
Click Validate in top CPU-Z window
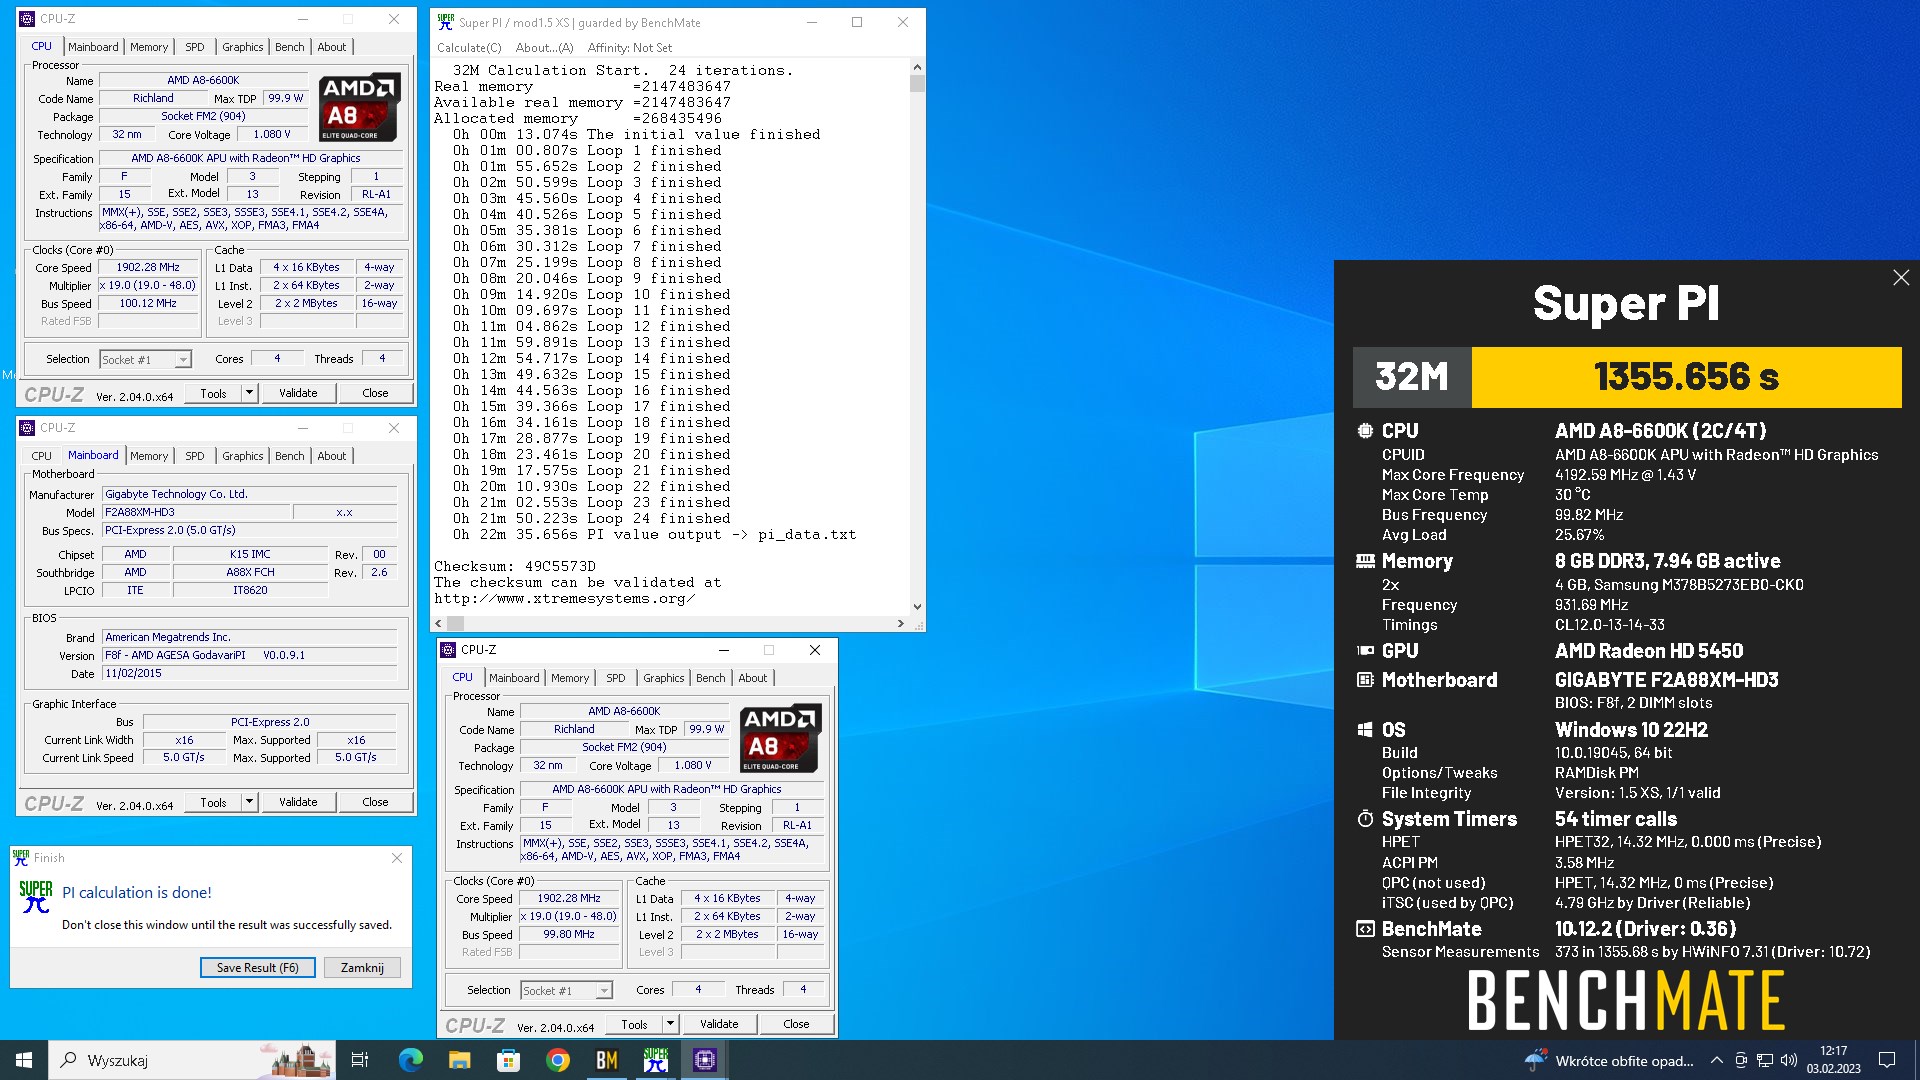pos(298,393)
